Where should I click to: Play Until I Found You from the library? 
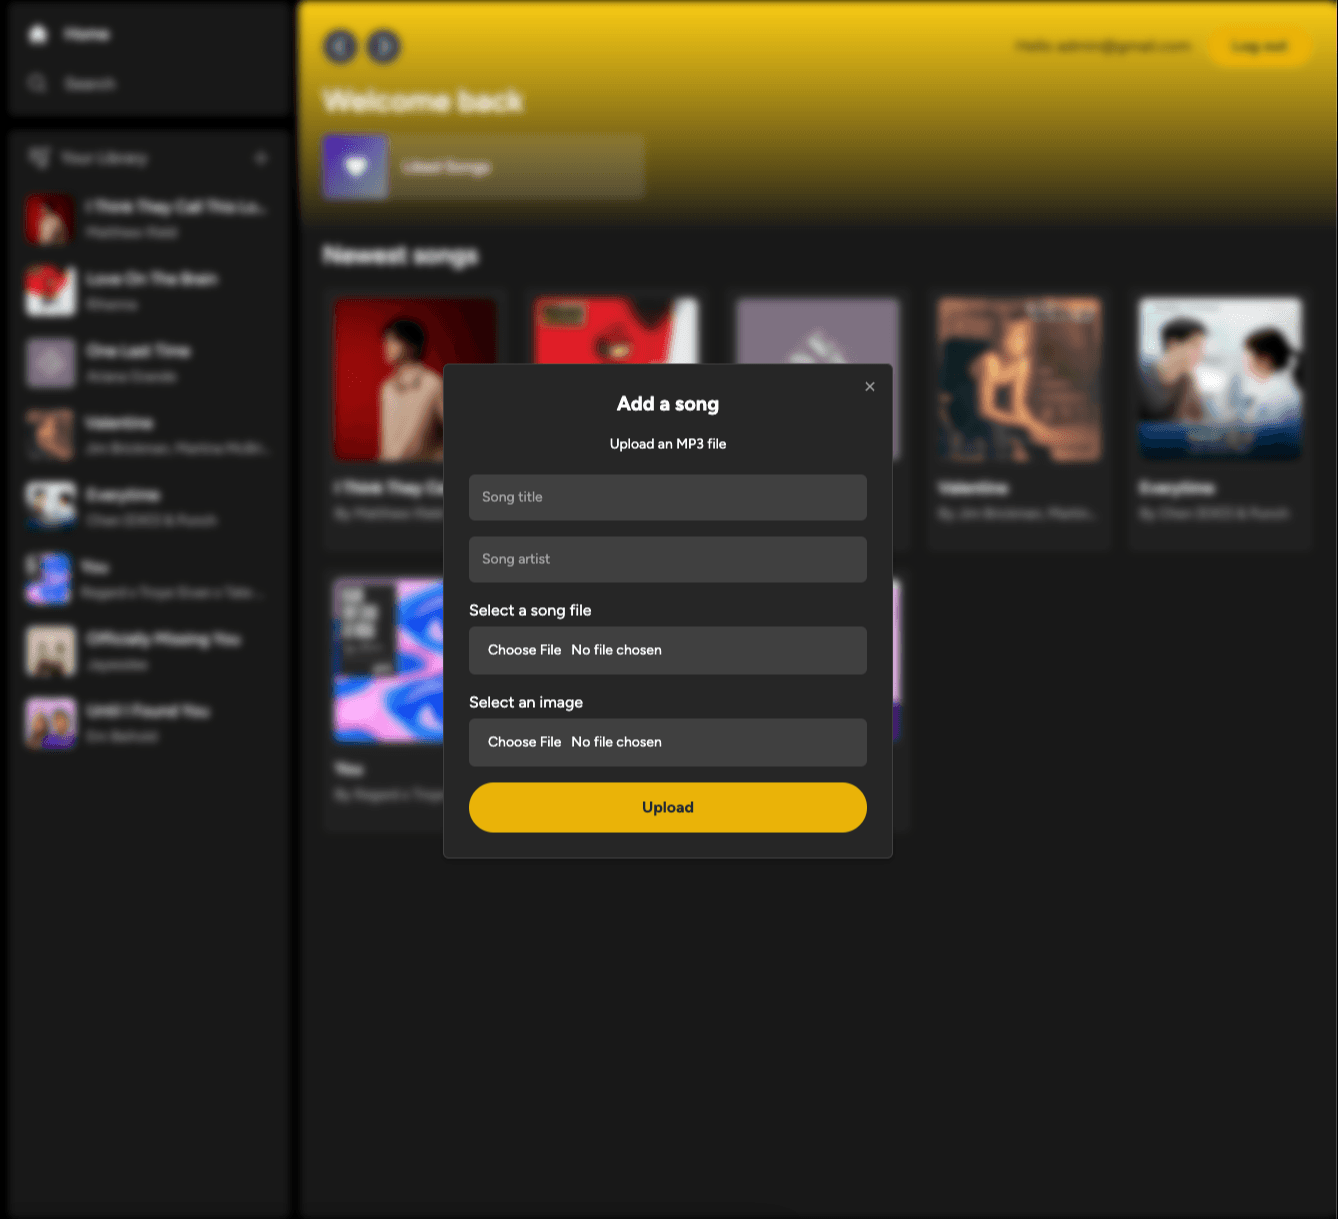pyautogui.click(x=150, y=722)
